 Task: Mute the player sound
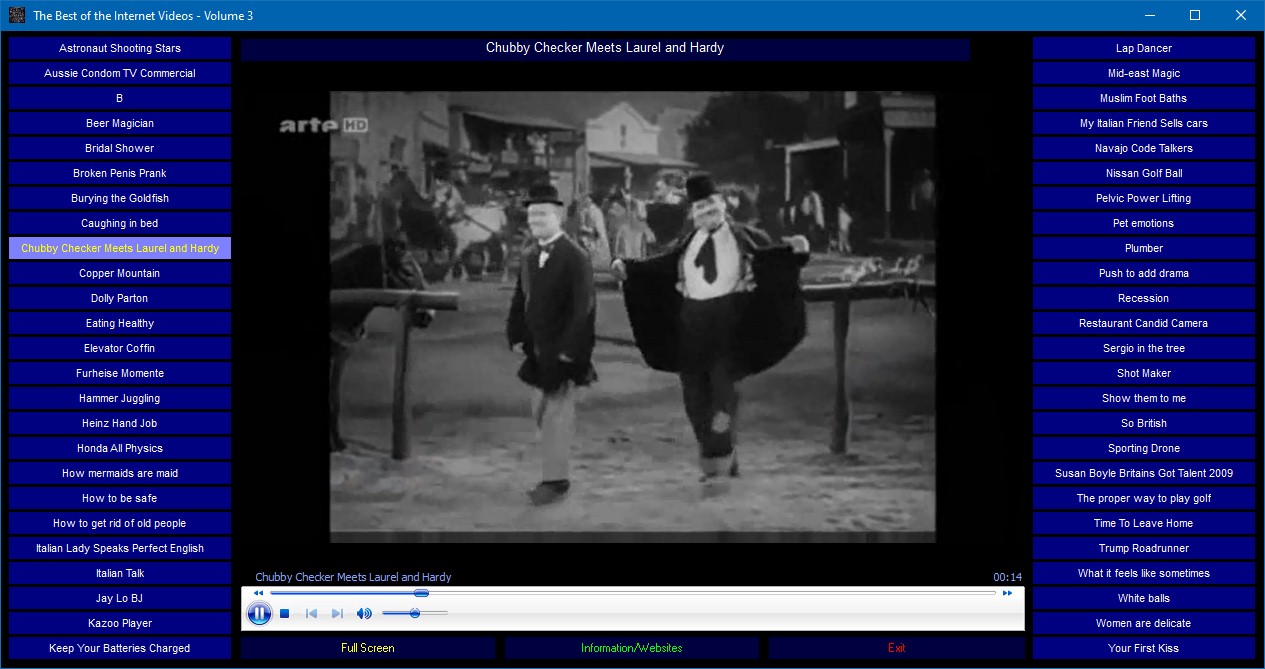coord(364,613)
